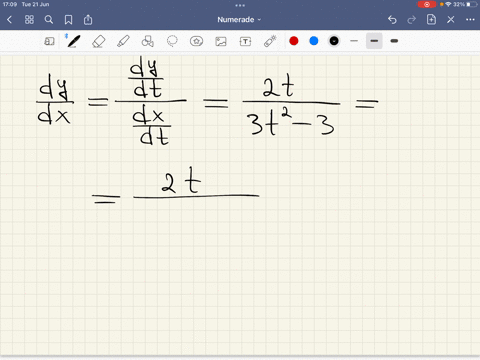Close editing with the X icon
Image resolution: width=480 pixels, height=360 pixels.
pos(451,20)
